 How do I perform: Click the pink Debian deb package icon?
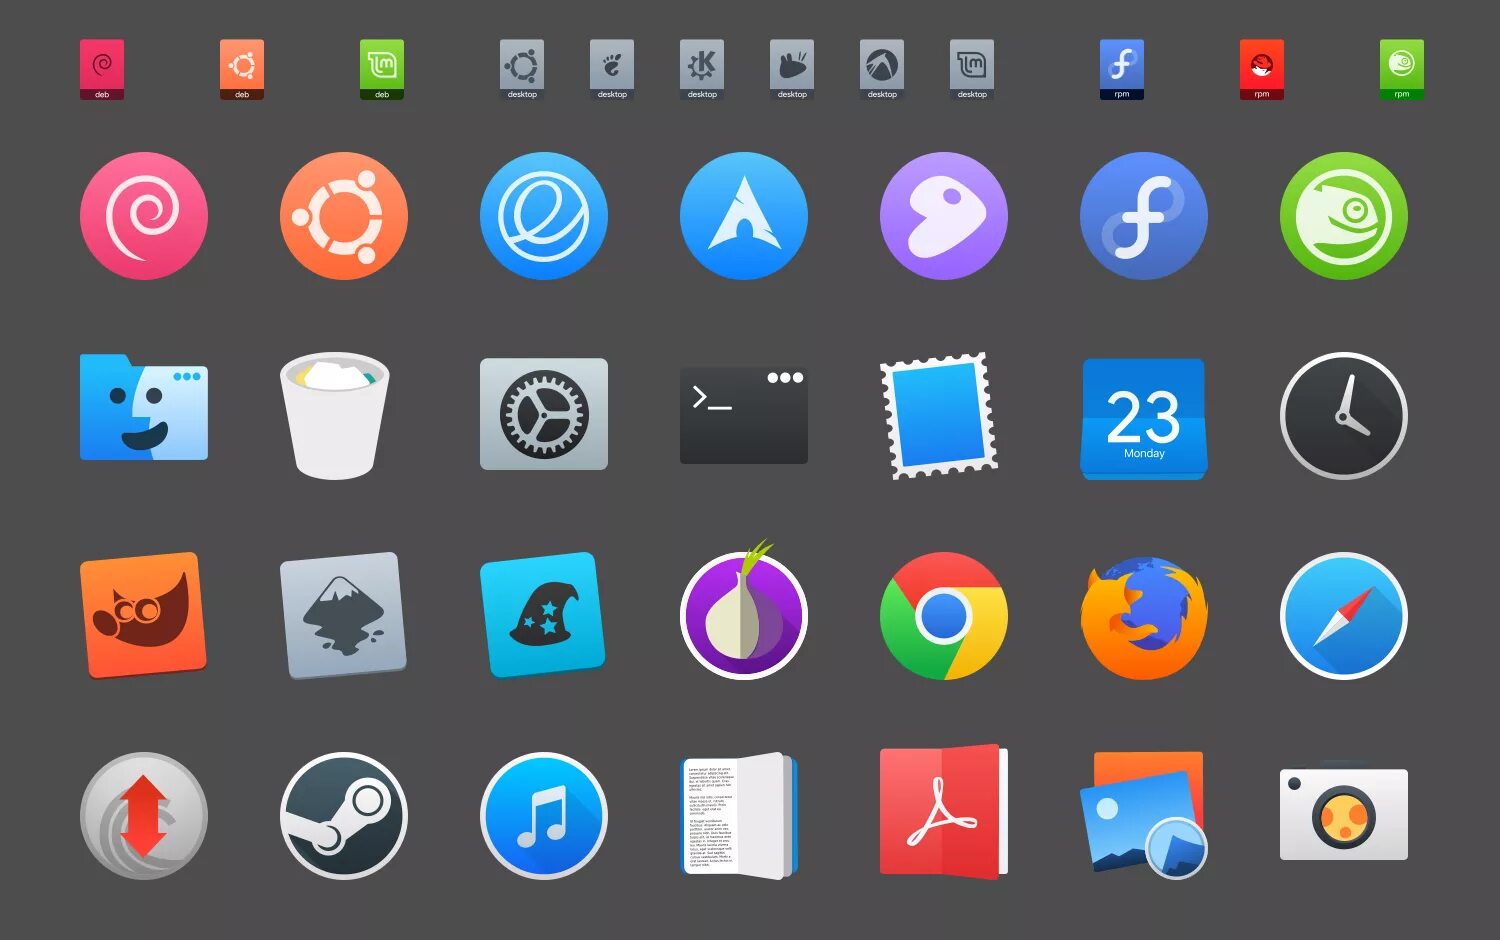click(102, 70)
